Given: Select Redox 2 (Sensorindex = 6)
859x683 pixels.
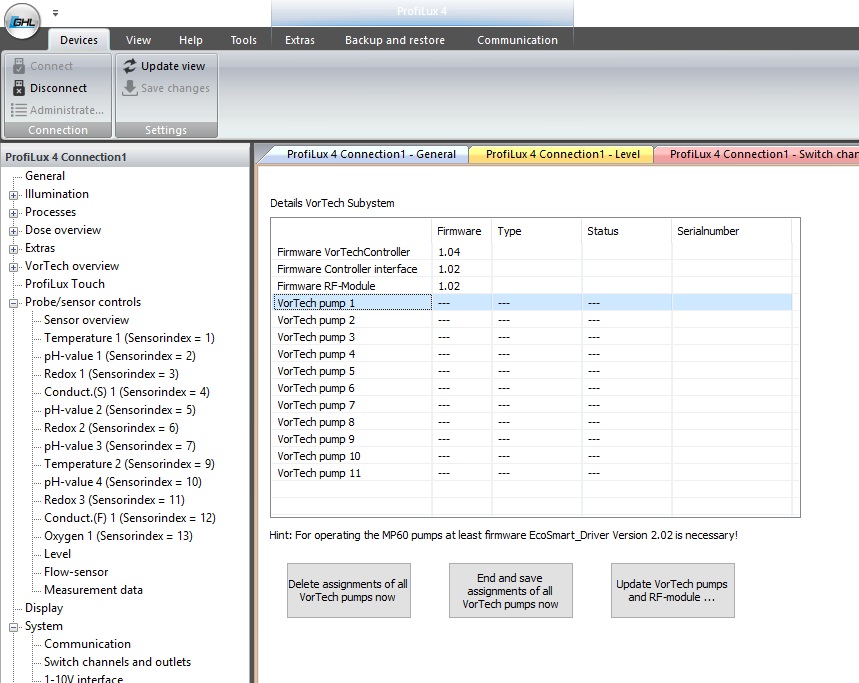Looking at the screenshot, I should tap(111, 428).
